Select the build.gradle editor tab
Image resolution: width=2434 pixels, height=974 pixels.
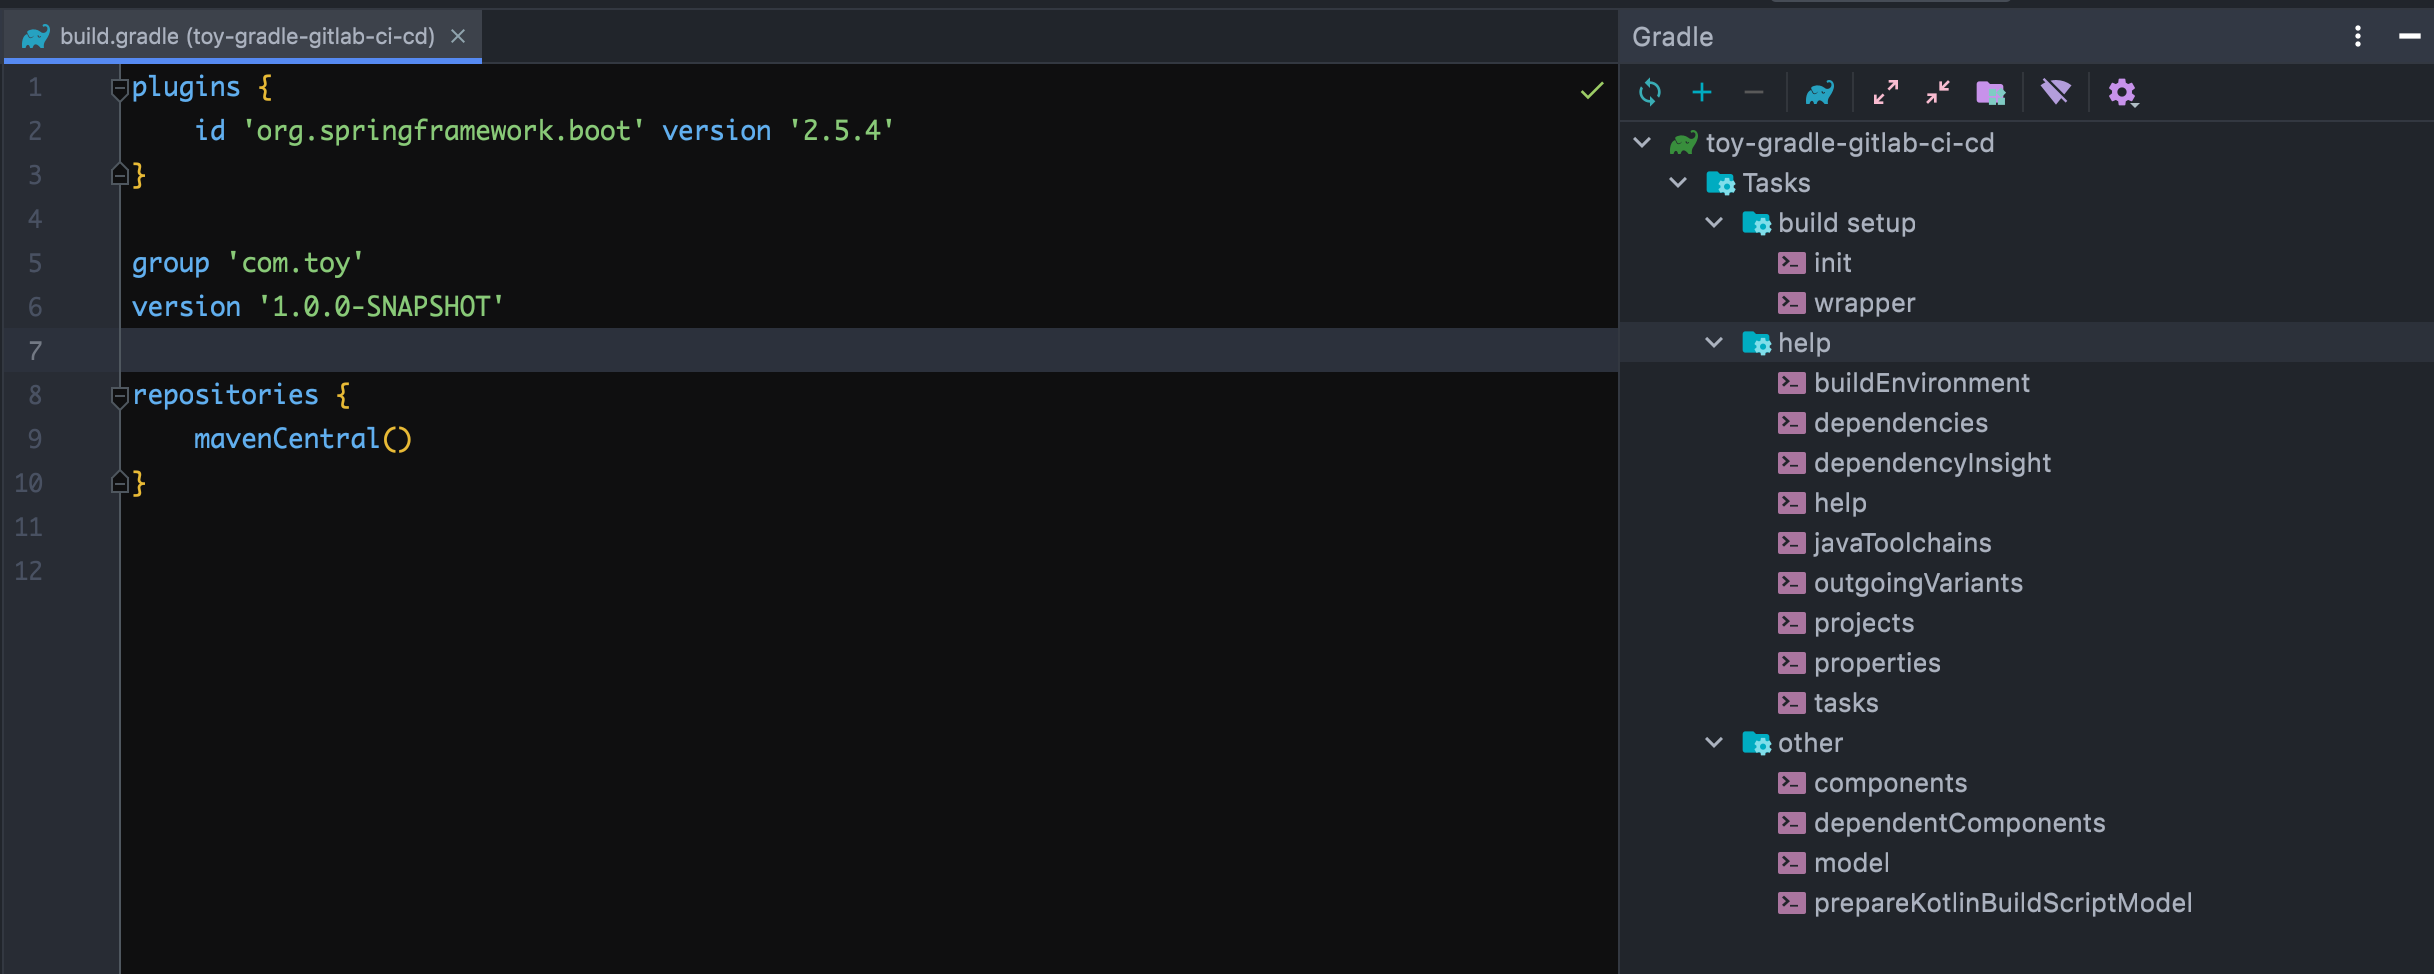[243, 37]
